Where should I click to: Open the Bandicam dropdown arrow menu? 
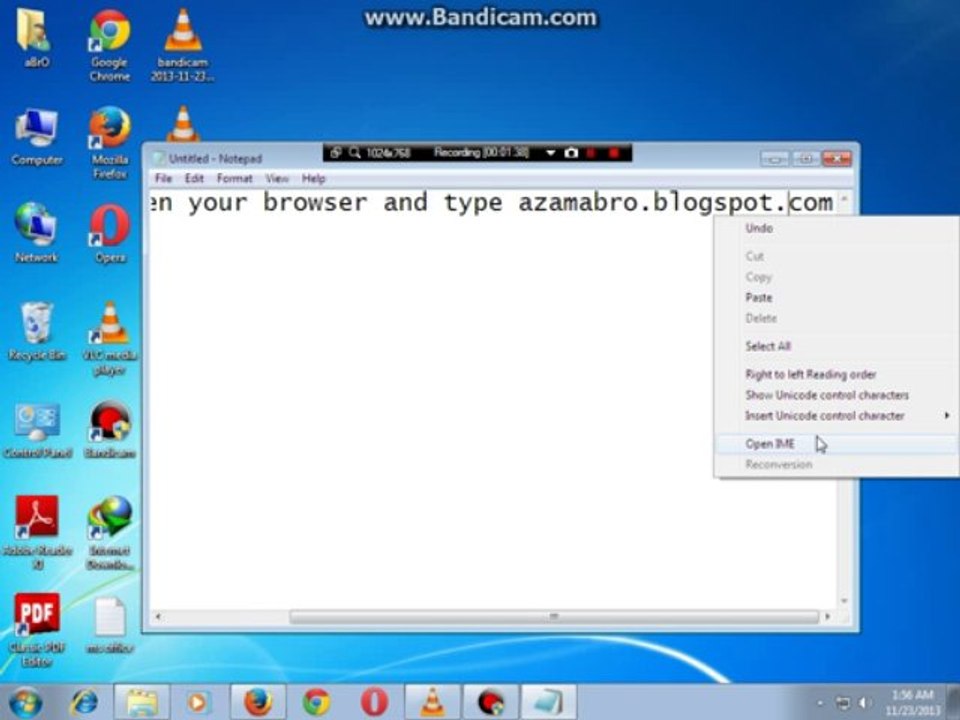pos(550,153)
